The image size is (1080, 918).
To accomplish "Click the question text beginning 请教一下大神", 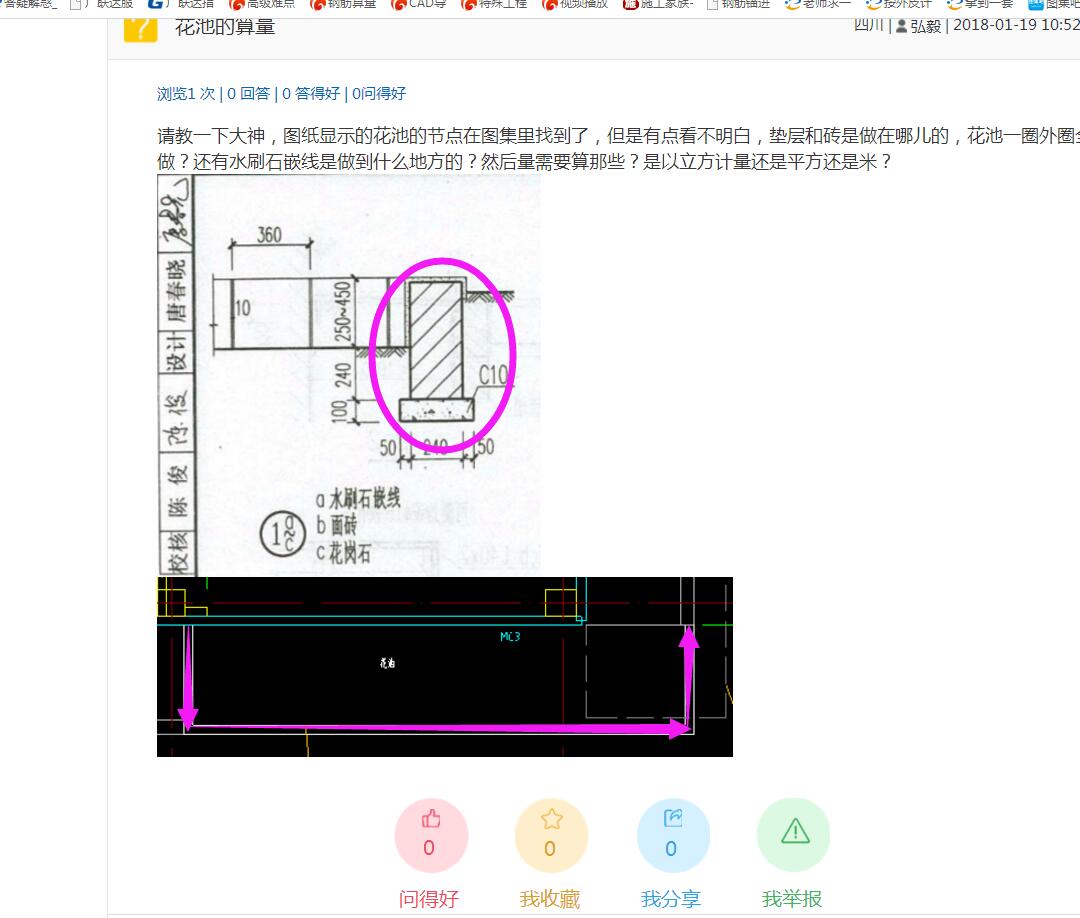I will (619, 149).
